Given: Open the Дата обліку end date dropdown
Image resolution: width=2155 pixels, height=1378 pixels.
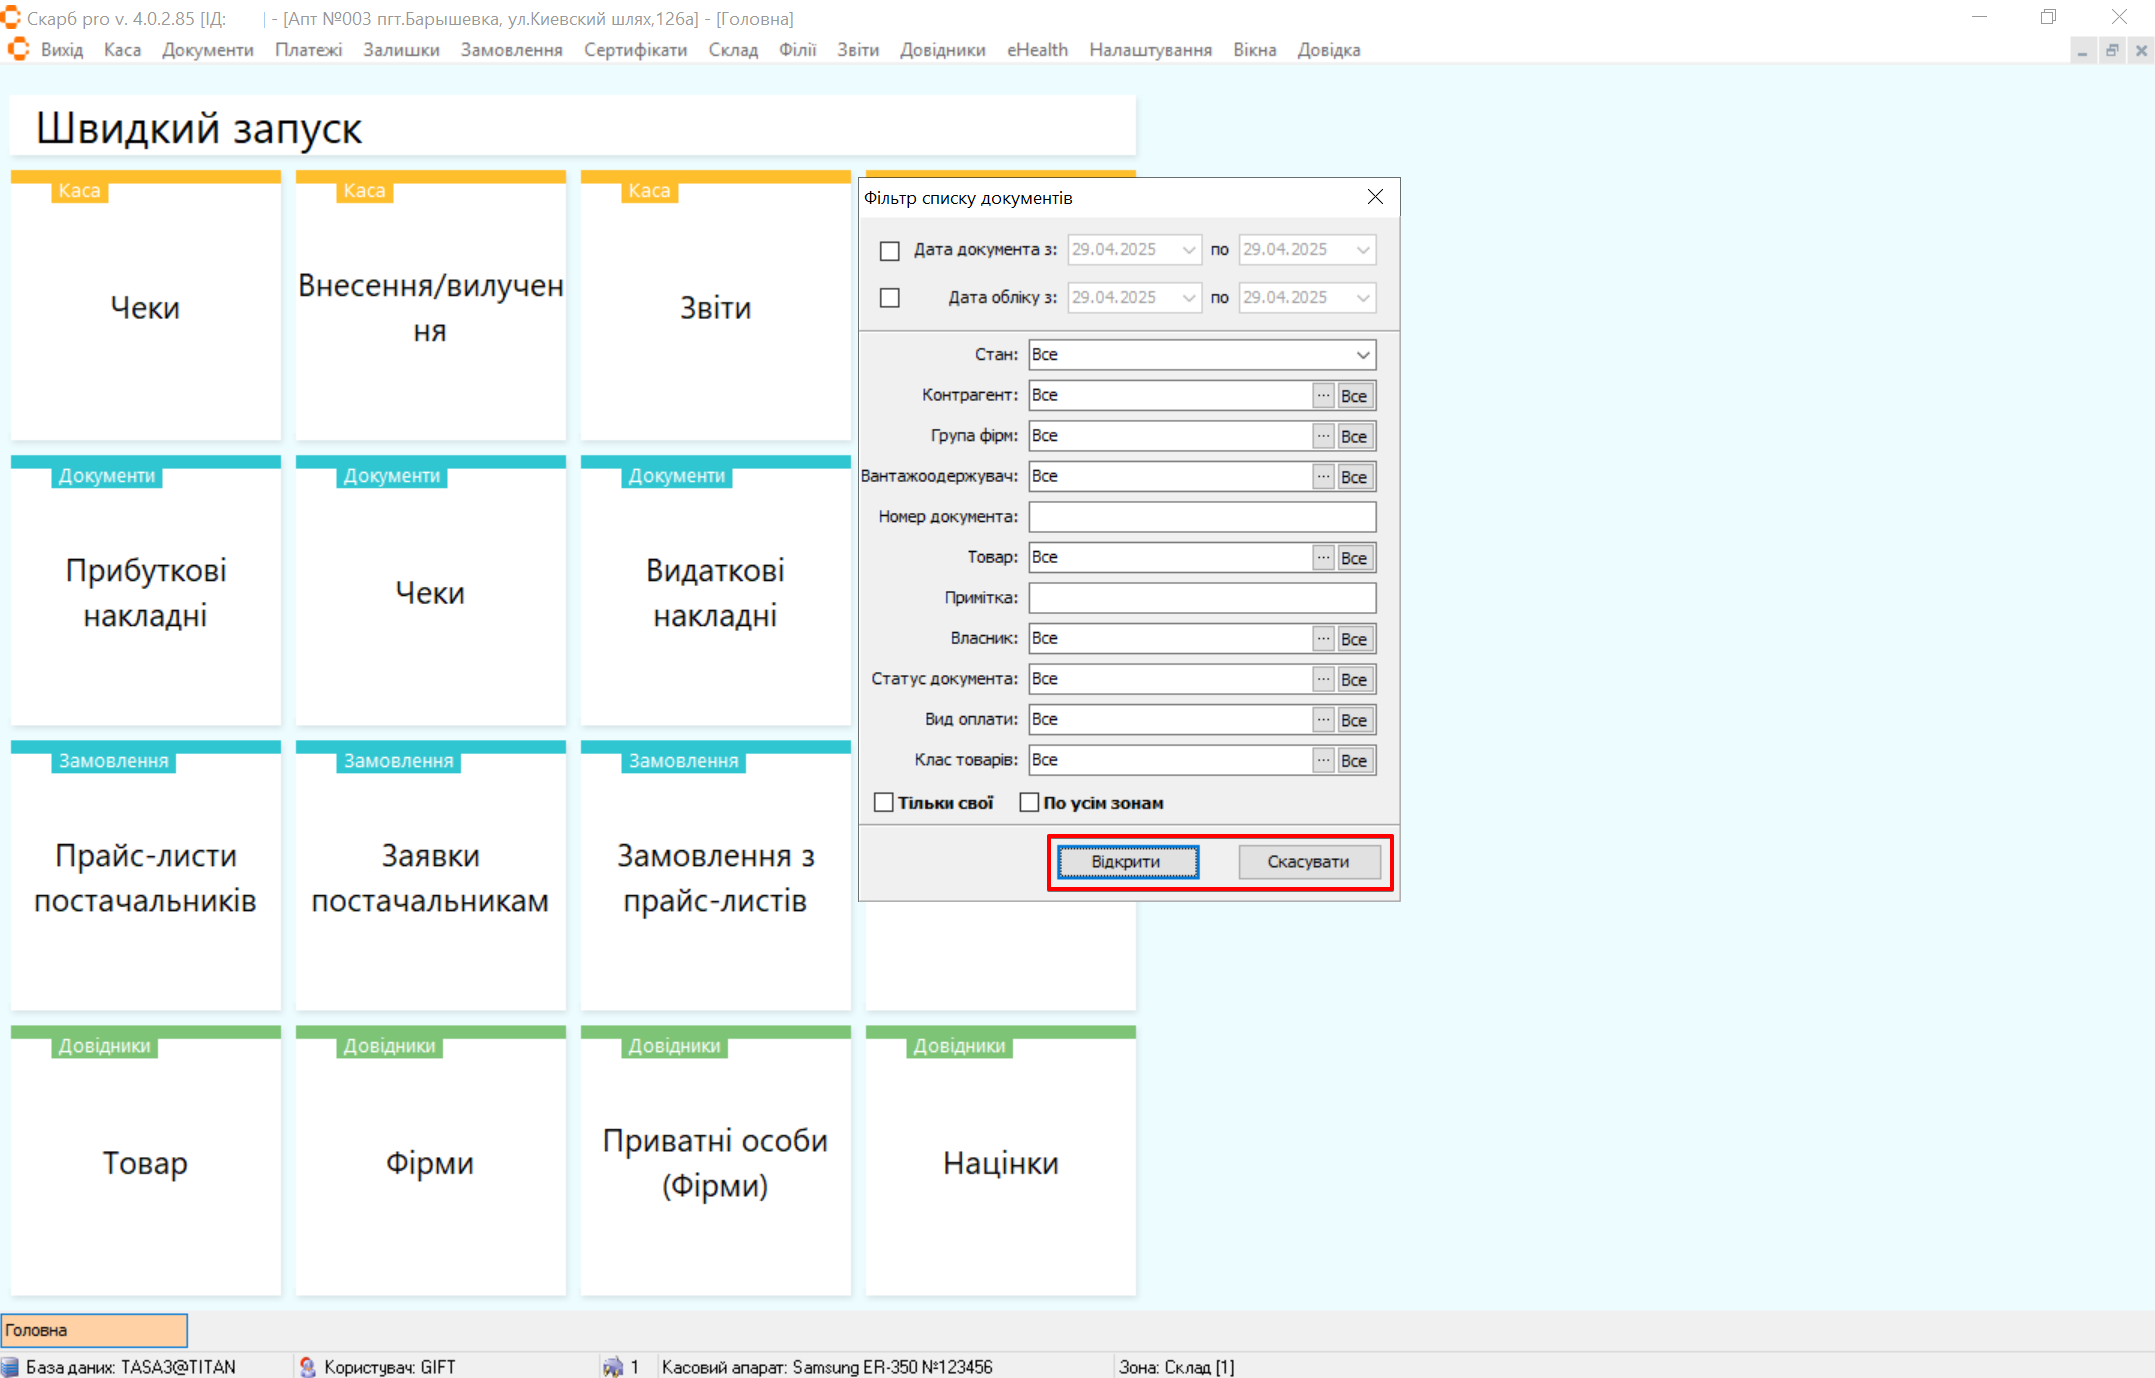Looking at the screenshot, I should 1362,298.
